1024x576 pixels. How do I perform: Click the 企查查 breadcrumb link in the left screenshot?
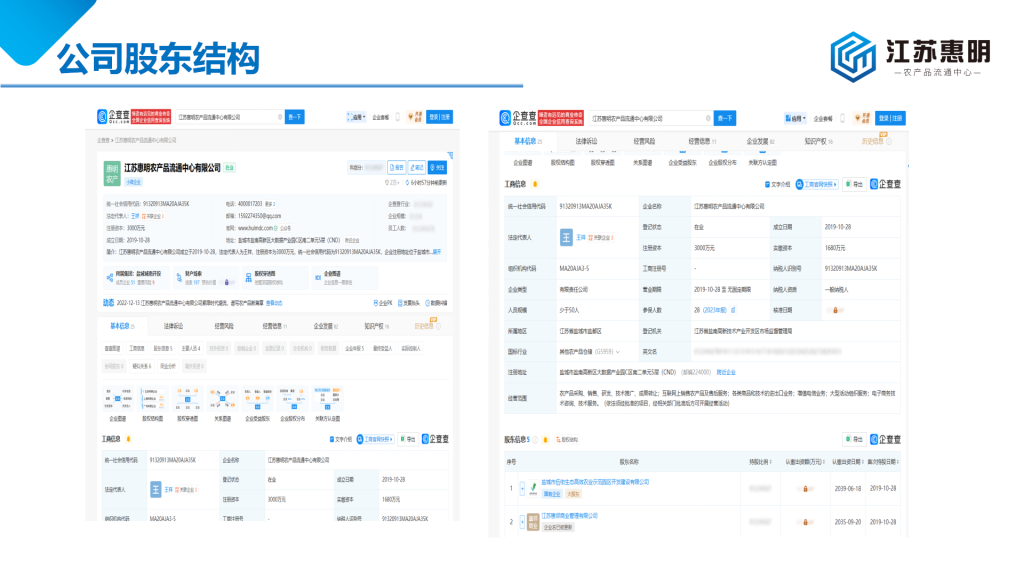[x=103, y=140]
